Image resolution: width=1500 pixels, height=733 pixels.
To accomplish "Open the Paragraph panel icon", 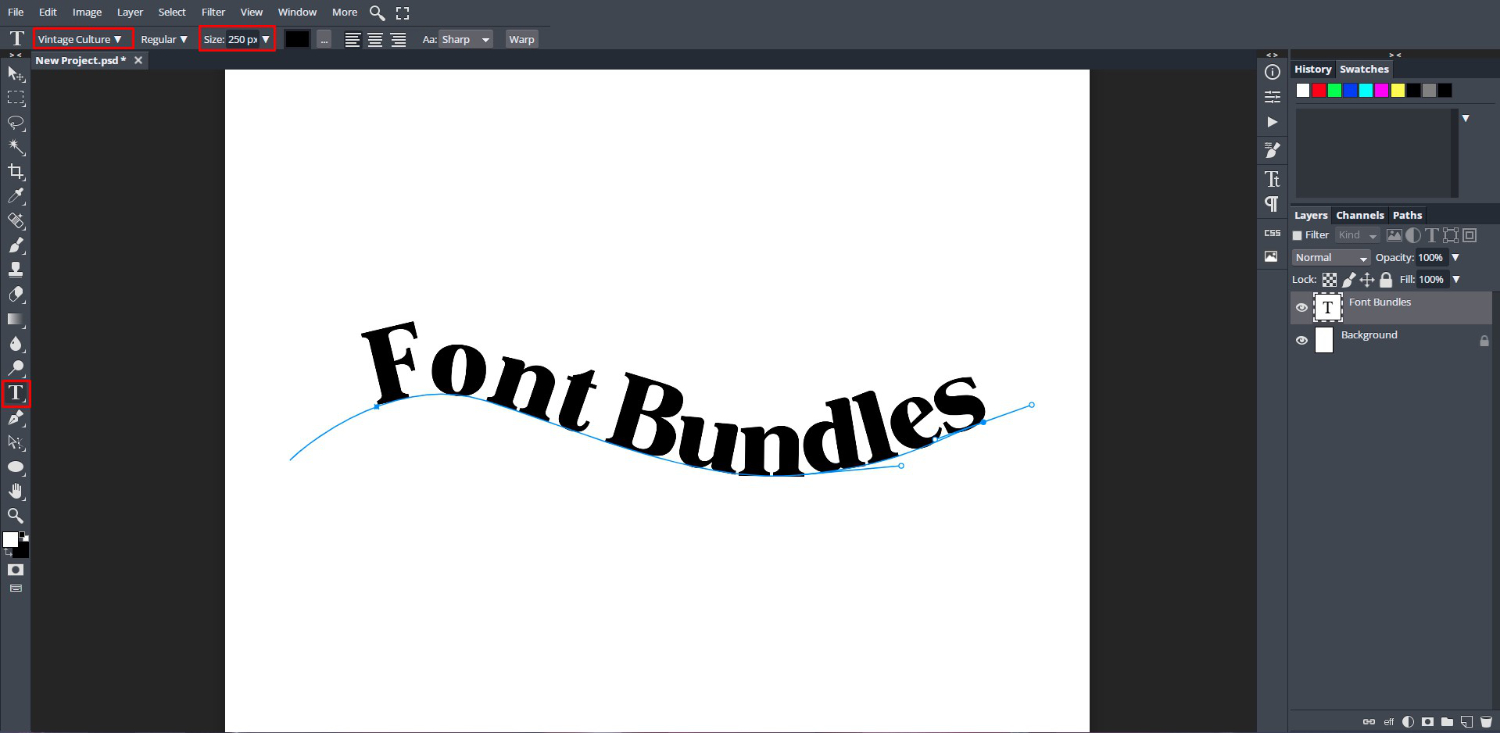I will click(1272, 204).
